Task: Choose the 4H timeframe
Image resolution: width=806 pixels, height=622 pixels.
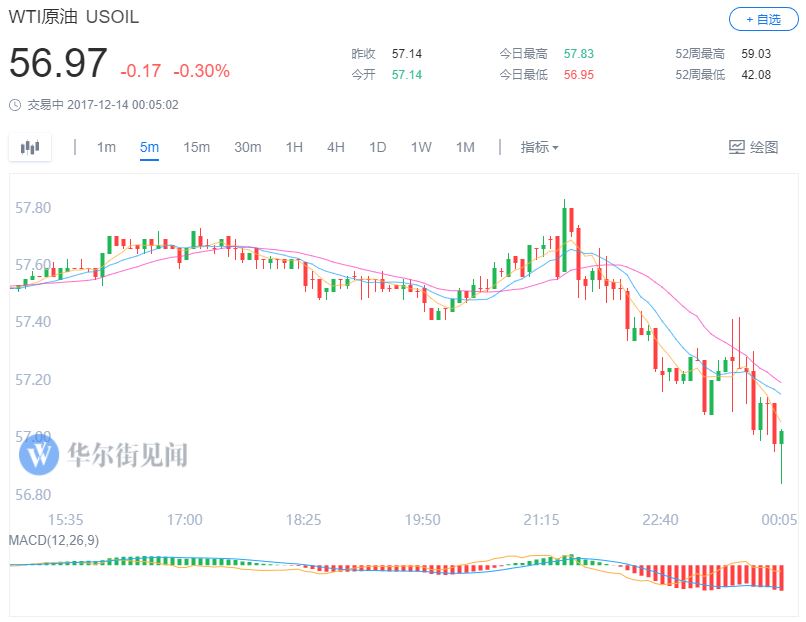Action: coord(336,148)
